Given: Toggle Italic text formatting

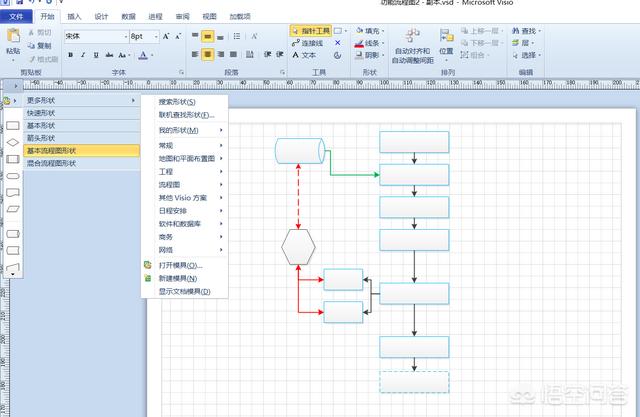Looking at the screenshot, I should pos(83,55).
